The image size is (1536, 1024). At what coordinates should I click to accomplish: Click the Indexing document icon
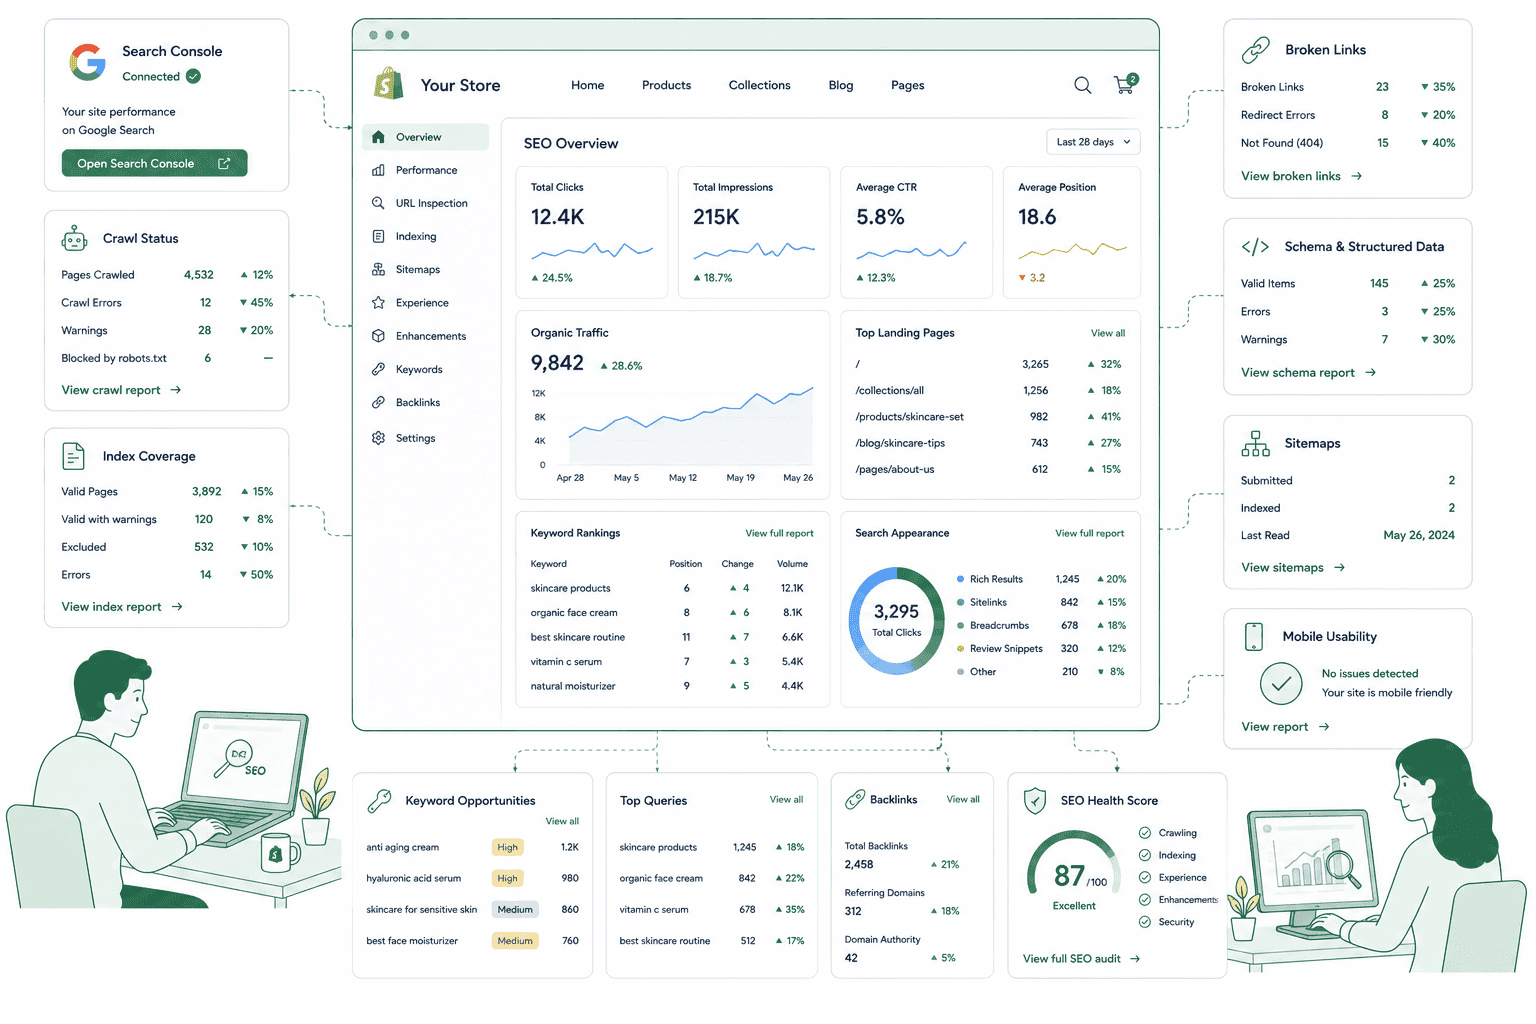(378, 236)
